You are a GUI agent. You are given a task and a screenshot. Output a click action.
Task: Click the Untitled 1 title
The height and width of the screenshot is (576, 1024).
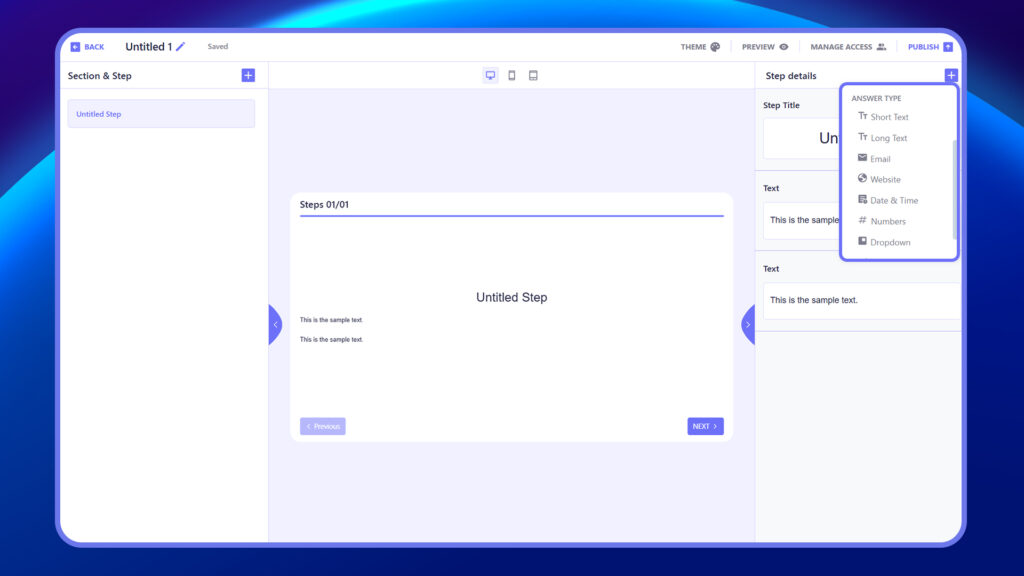tap(148, 46)
